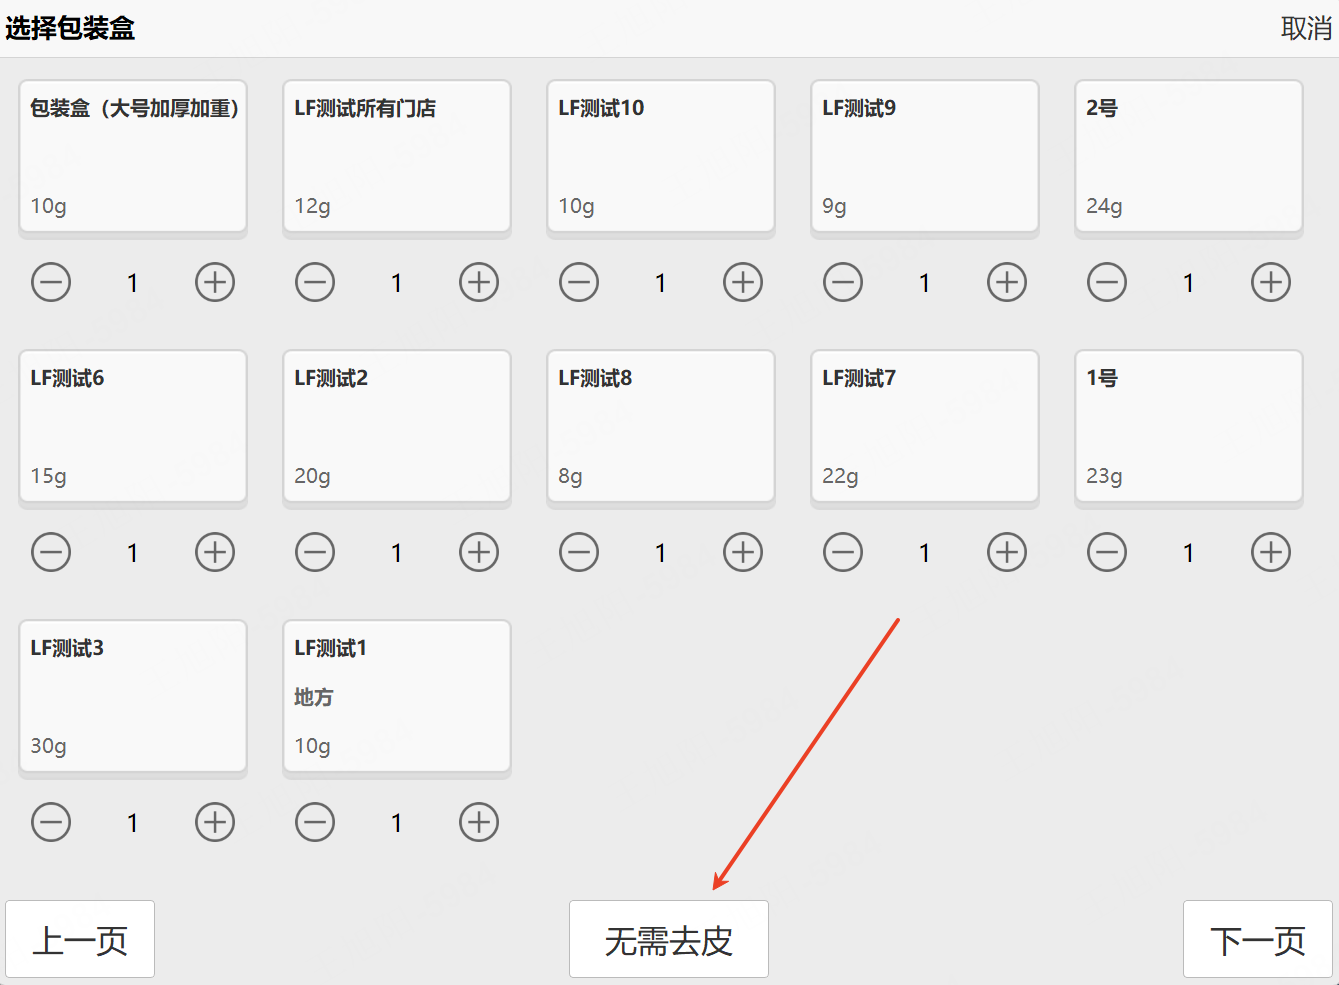Remove one LF测试1 box
This screenshot has width=1339, height=985.
pyautogui.click(x=315, y=822)
